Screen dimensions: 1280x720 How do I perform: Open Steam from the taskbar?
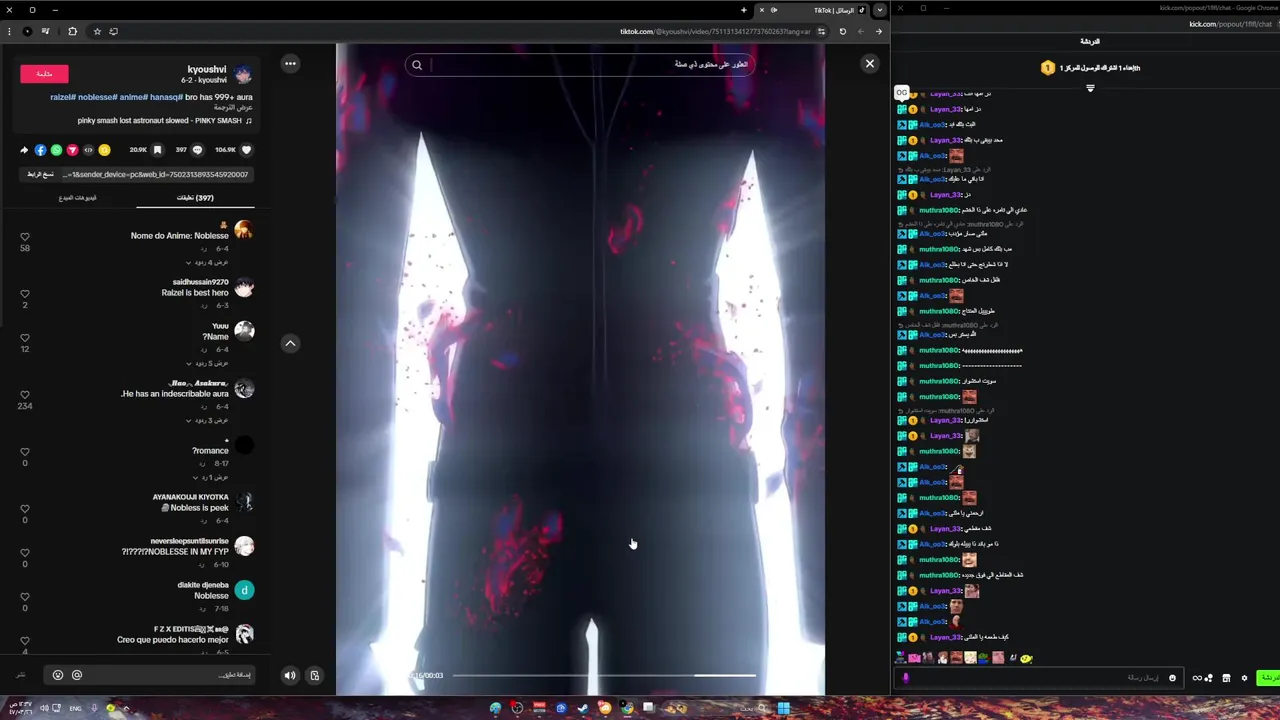tap(583, 708)
